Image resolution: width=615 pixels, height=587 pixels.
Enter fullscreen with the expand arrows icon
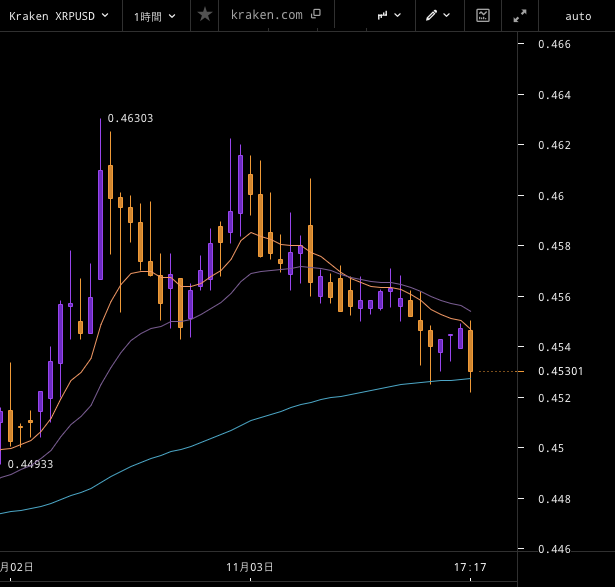coord(520,16)
